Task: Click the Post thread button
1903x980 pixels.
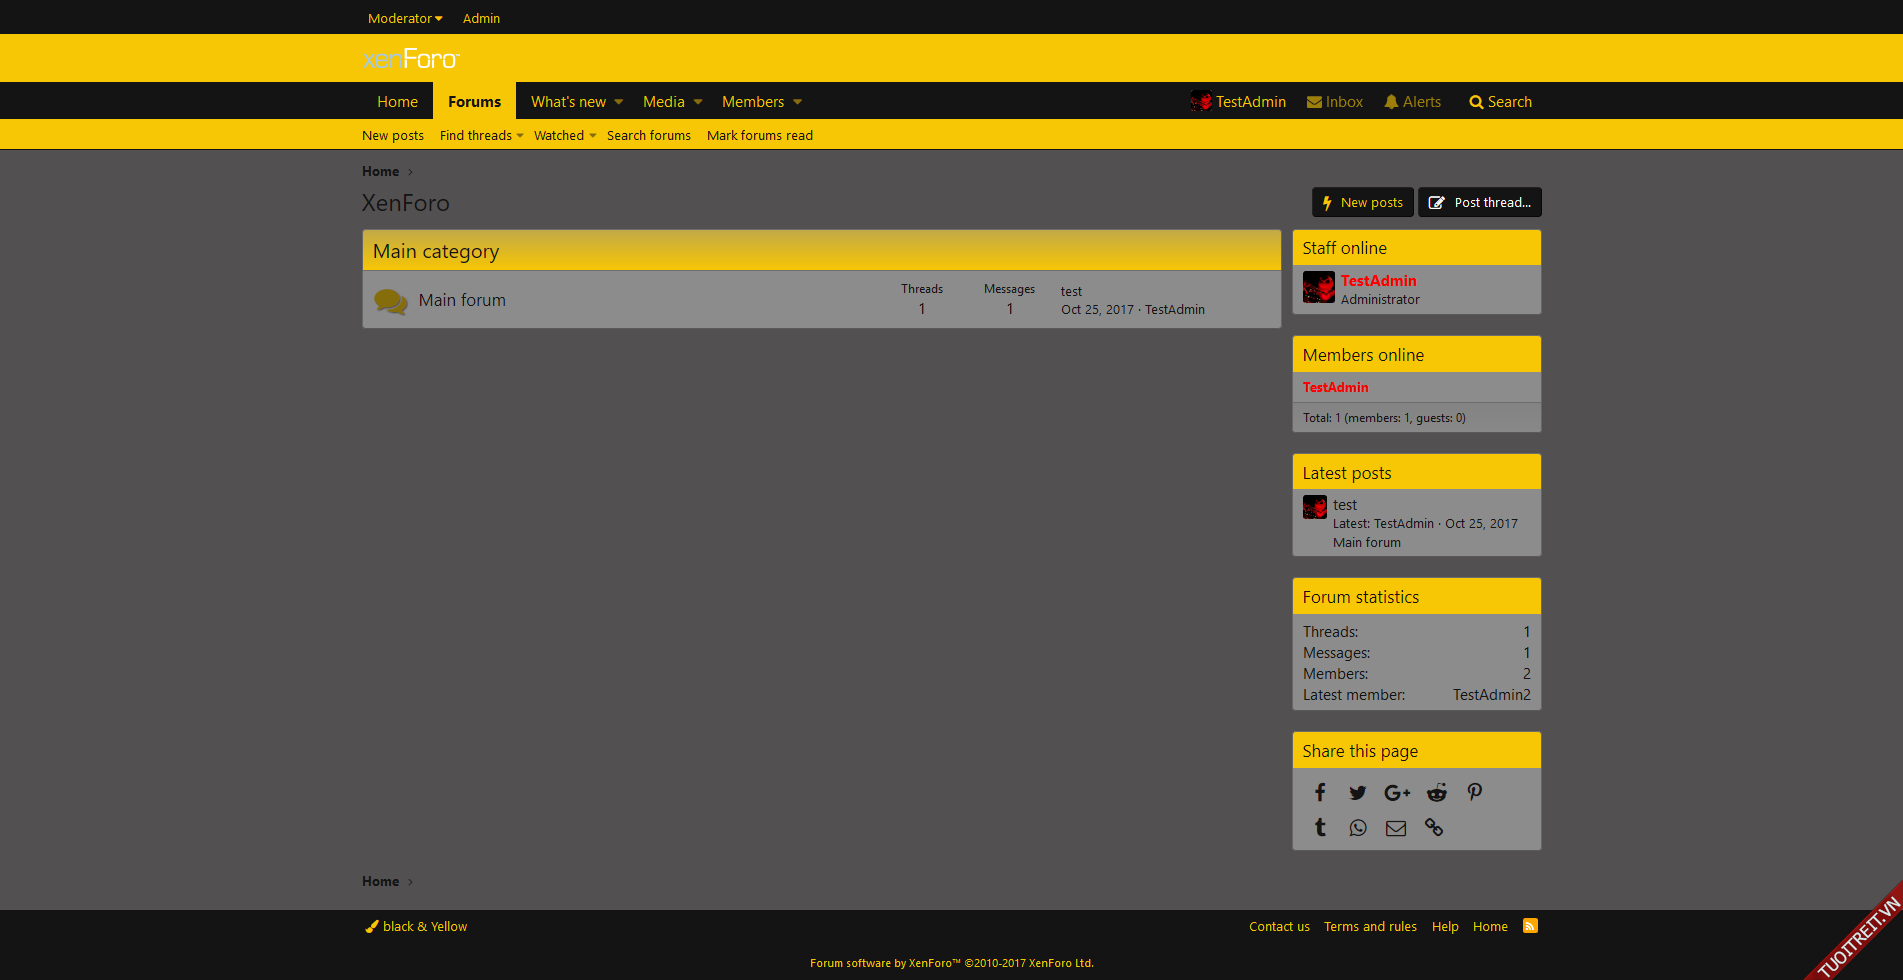Action: click(1480, 202)
